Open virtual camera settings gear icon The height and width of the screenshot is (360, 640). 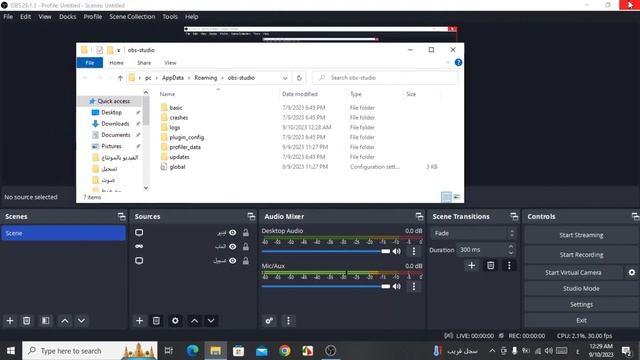pos(631,272)
